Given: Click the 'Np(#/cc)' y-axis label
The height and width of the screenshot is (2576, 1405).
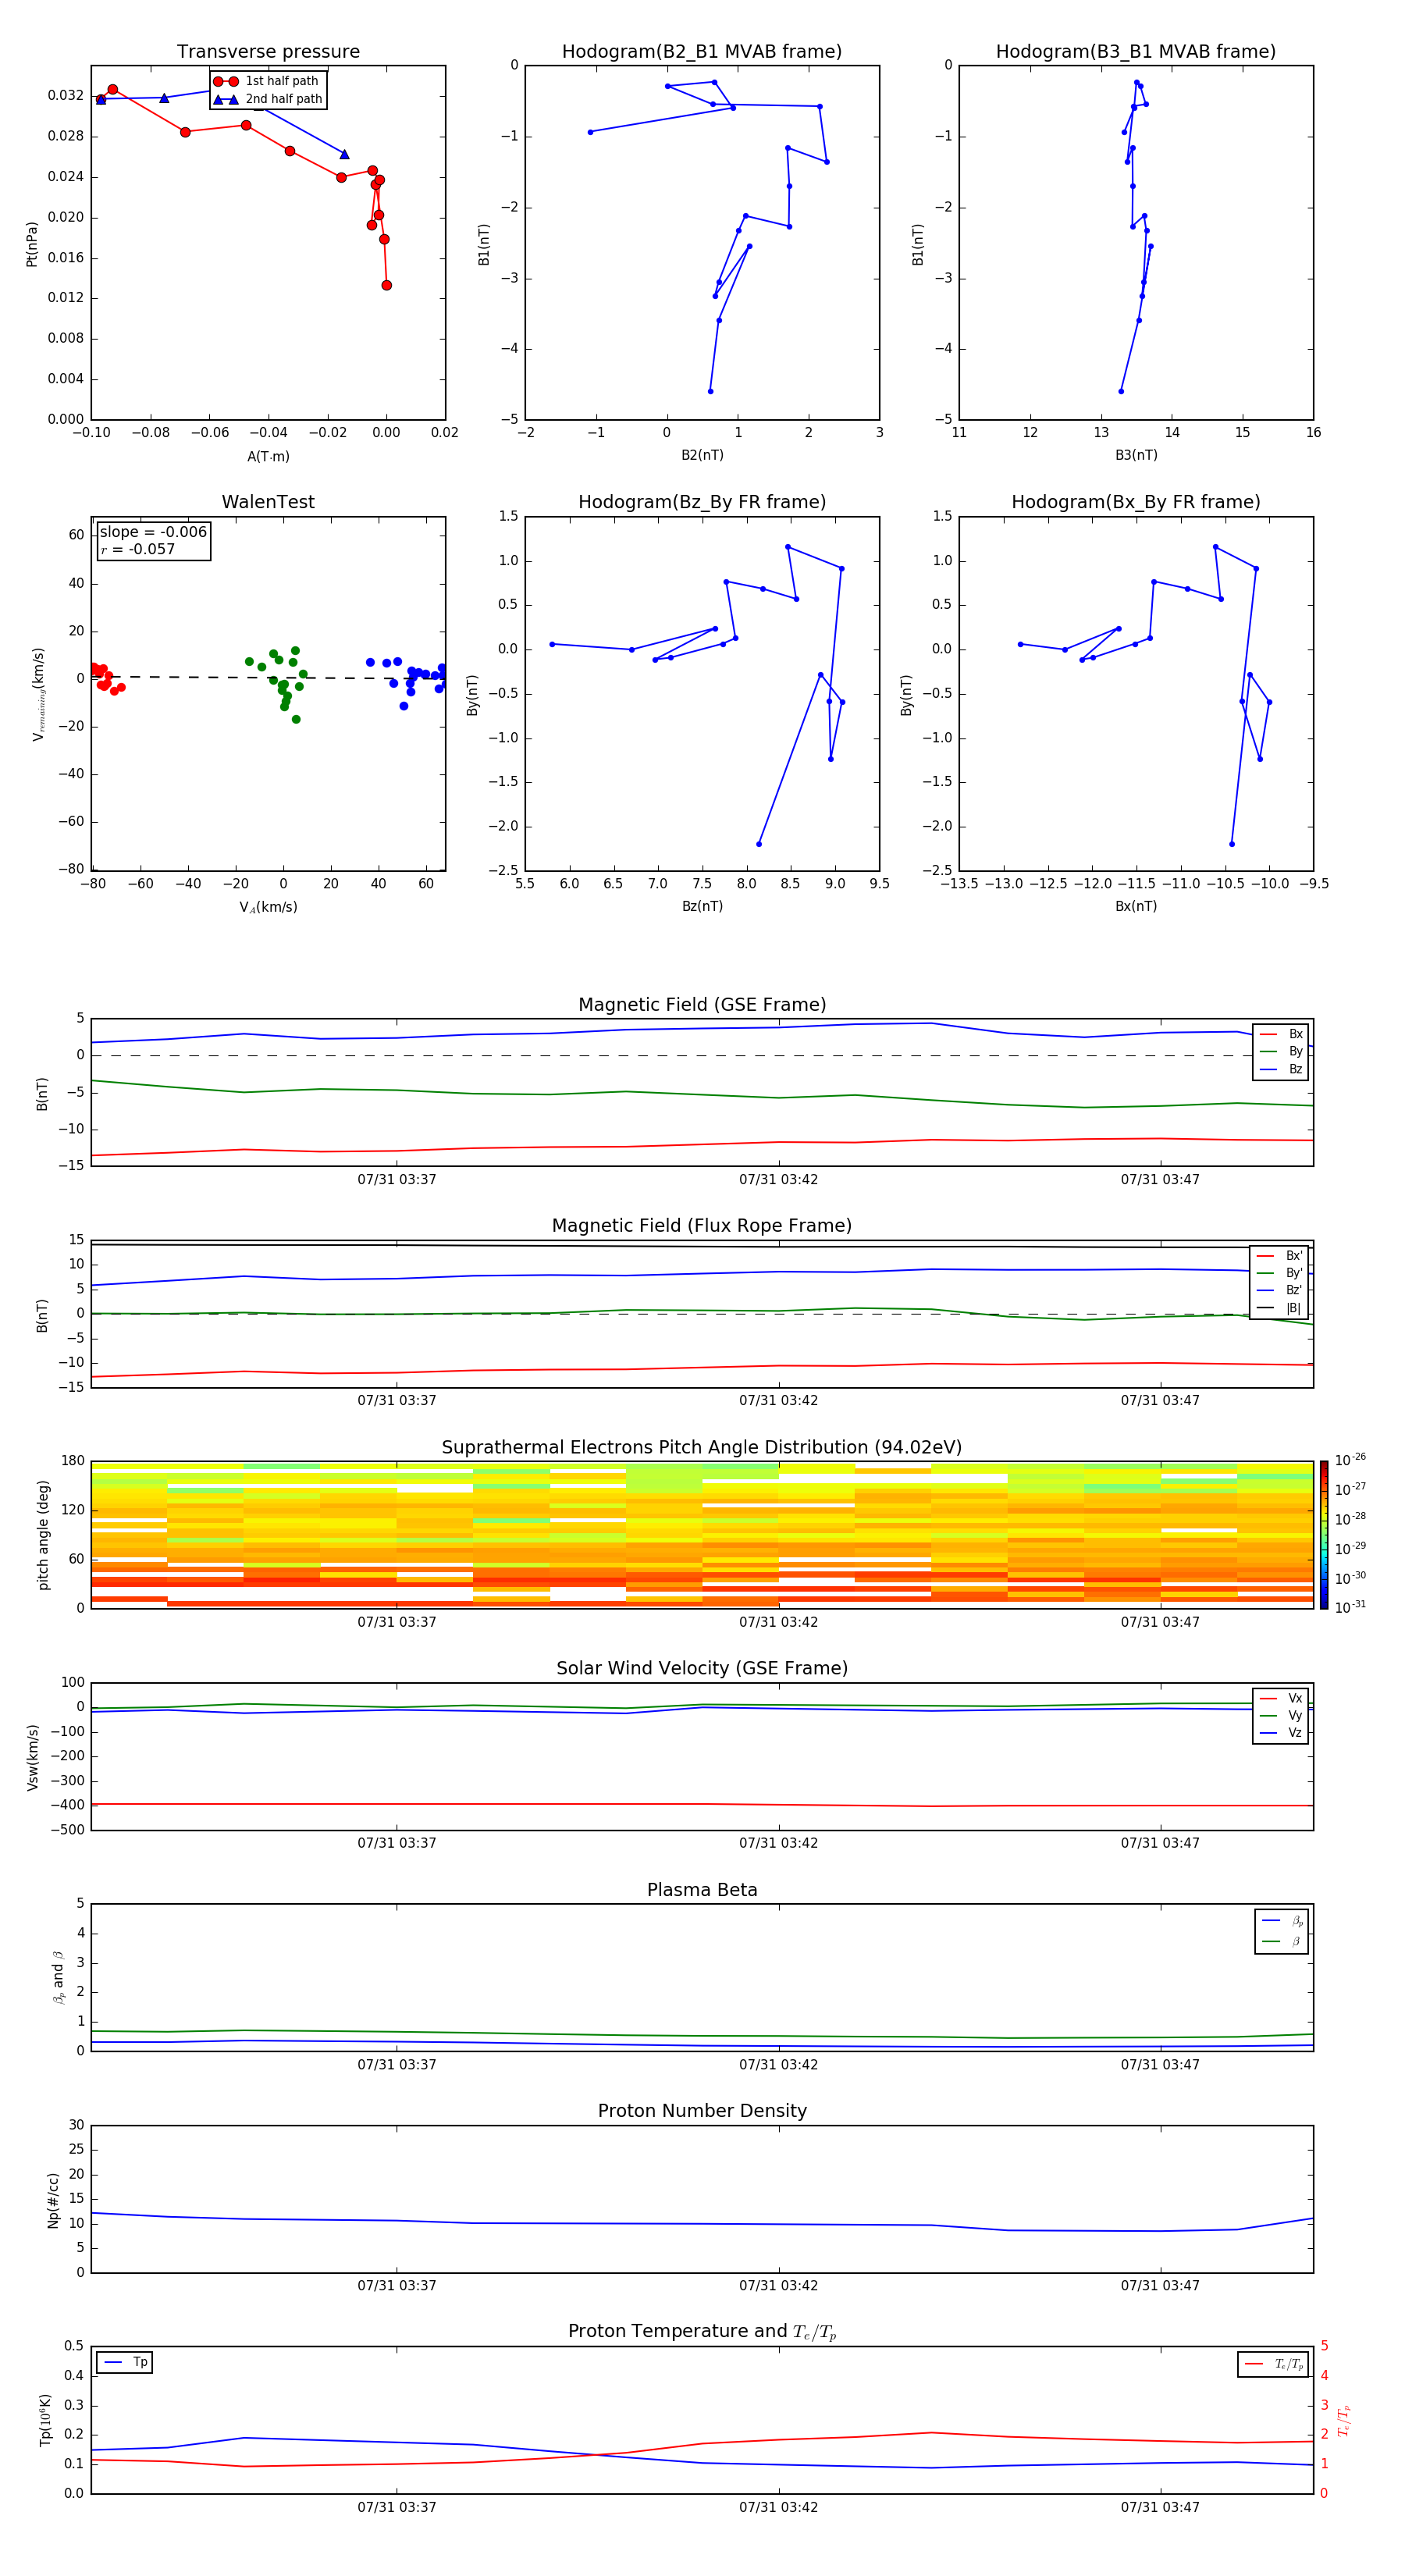Looking at the screenshot, I should [x=53, y=2200].
